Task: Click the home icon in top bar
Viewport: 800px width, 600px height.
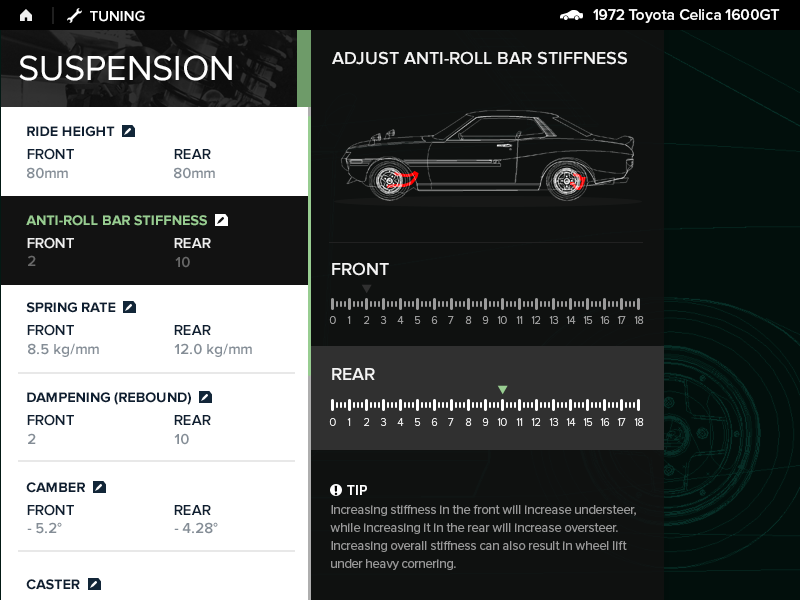Action: tap(26, 15)
